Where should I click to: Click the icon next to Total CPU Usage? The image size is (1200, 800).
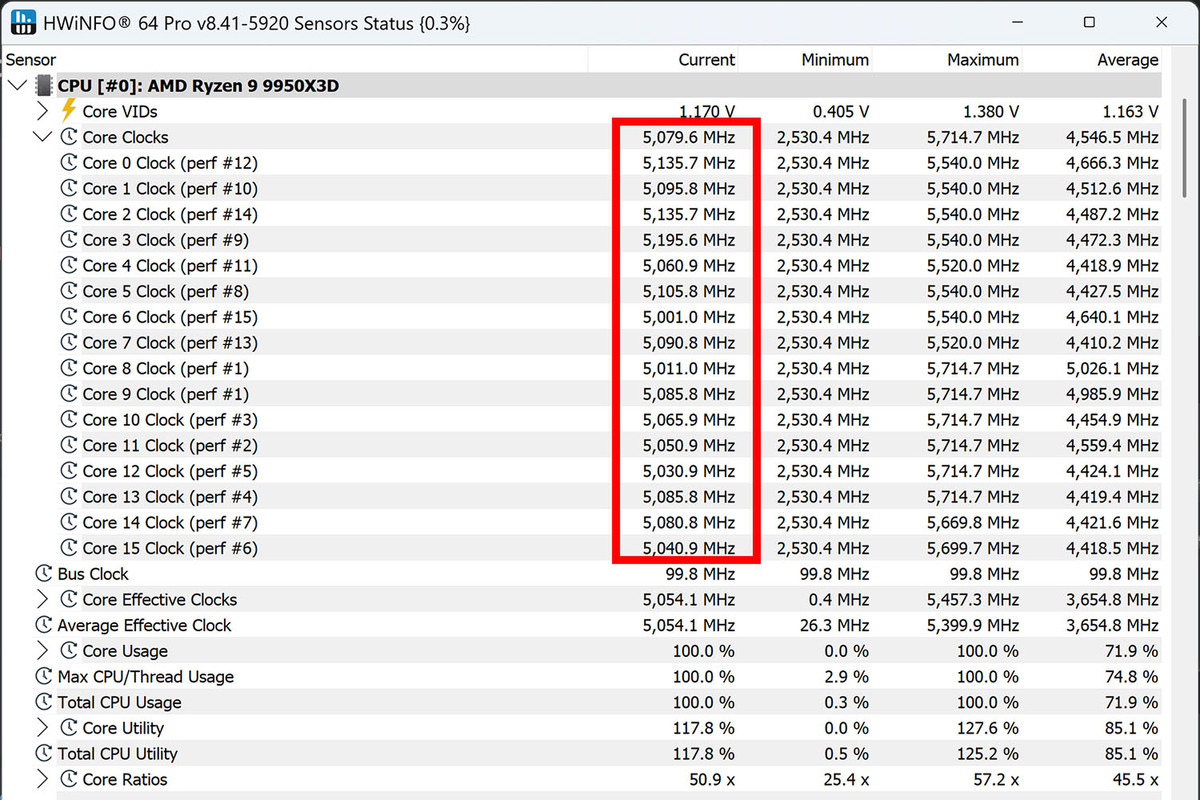(43, 702)
